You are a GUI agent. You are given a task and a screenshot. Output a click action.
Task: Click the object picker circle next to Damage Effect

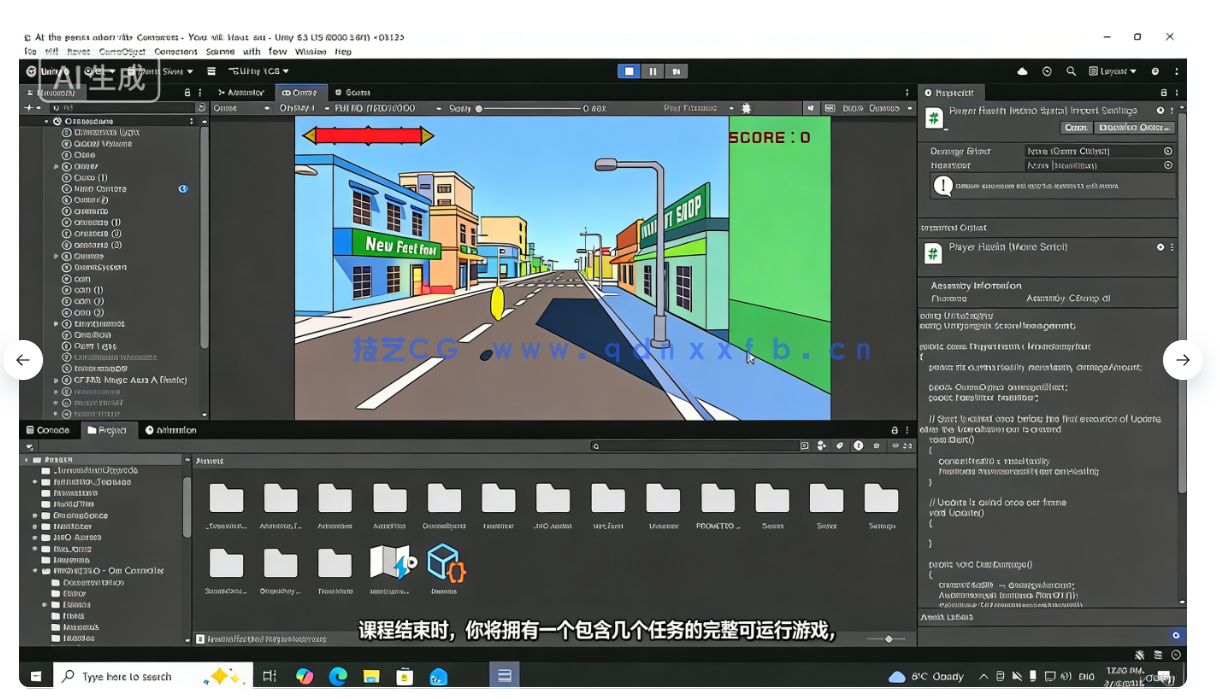click(x=1168, y=151)
